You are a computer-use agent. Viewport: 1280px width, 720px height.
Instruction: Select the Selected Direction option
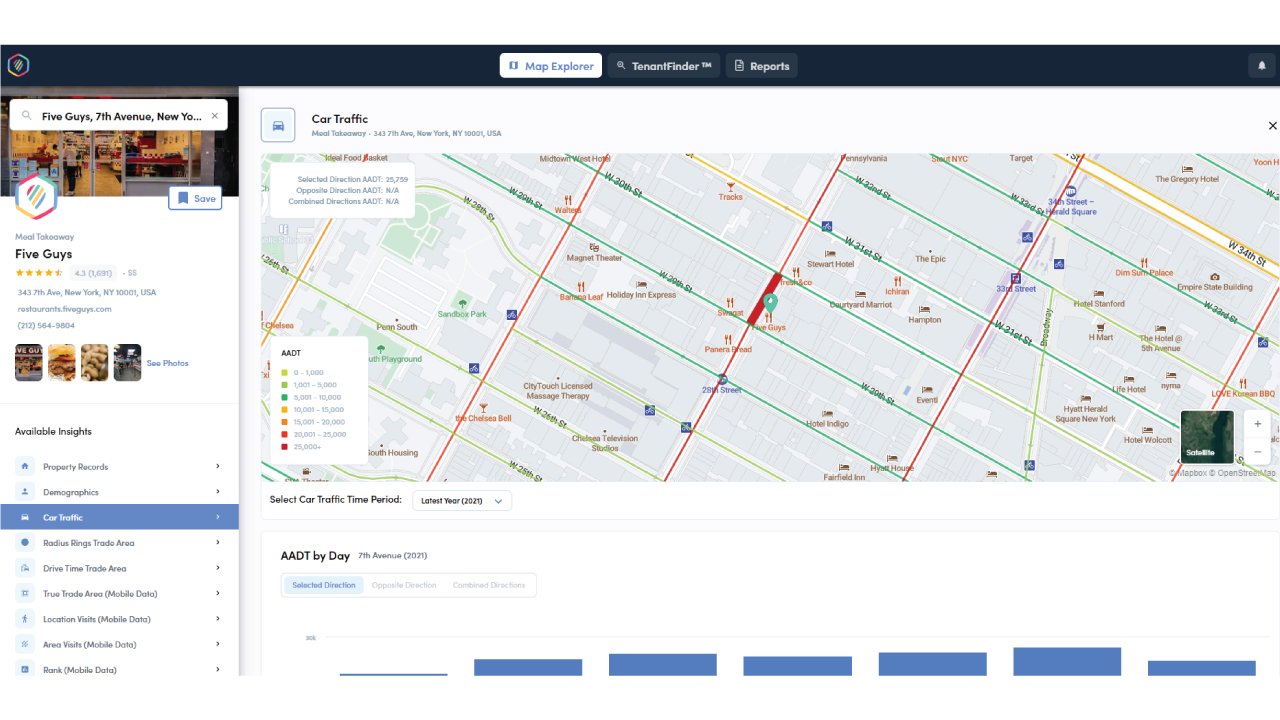(324, 585)
